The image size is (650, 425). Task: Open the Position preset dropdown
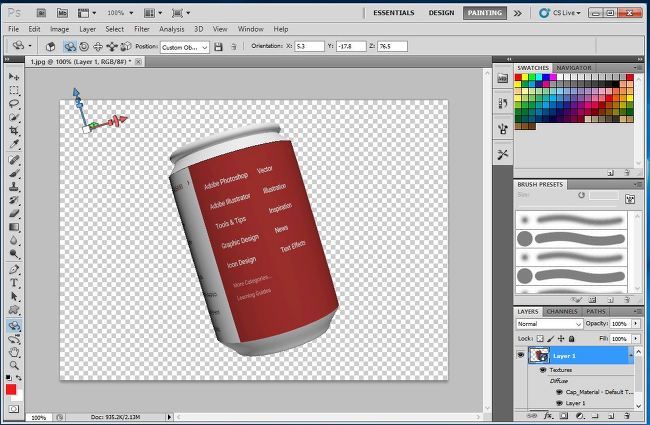coord(185,47)
